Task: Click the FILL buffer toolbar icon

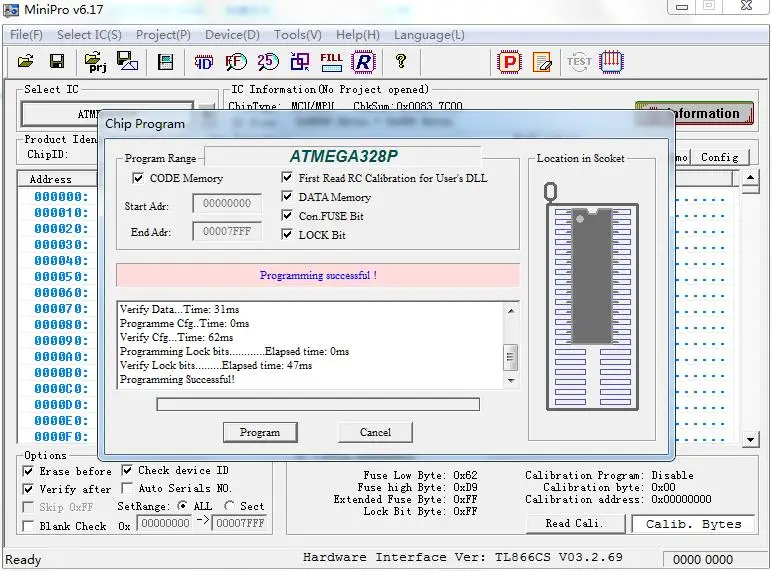Action: [331, 62]
